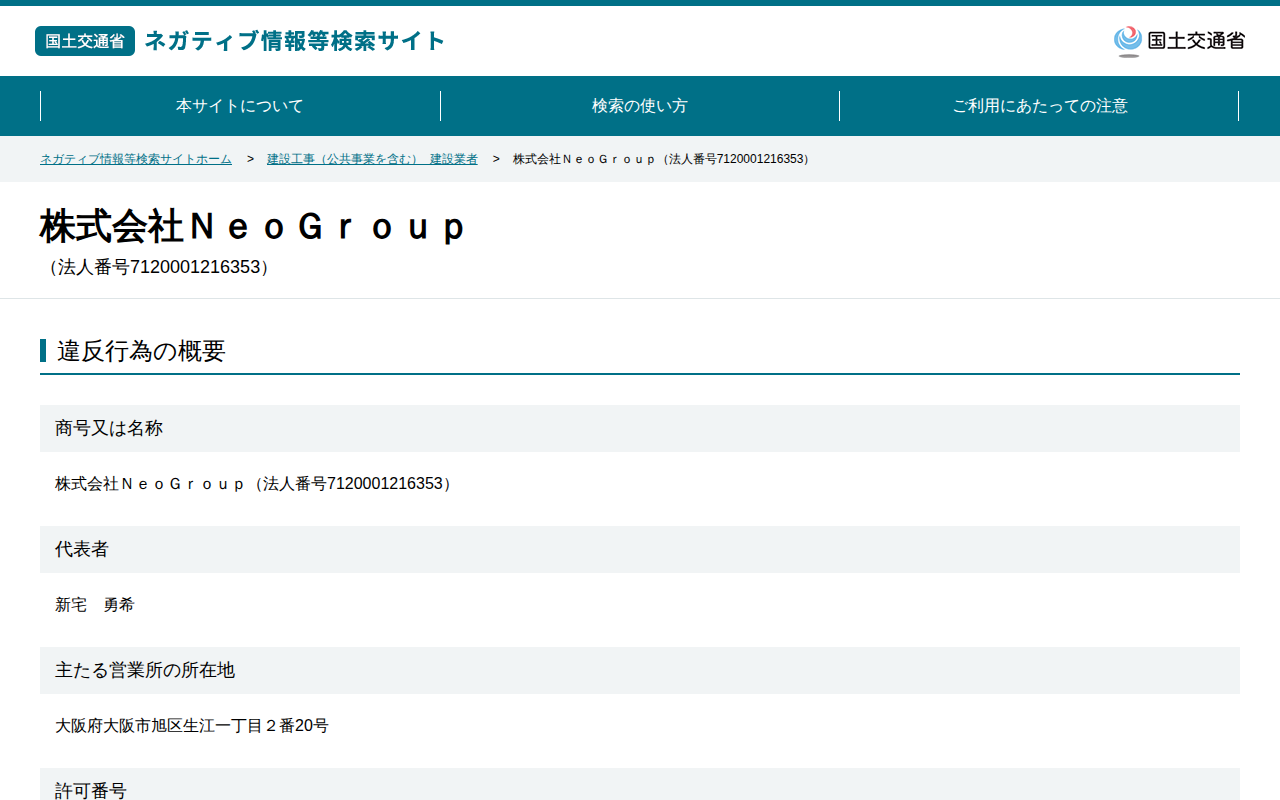
Task: Click the 国土交通省 globe logo icon
Action: point(1128,41)
